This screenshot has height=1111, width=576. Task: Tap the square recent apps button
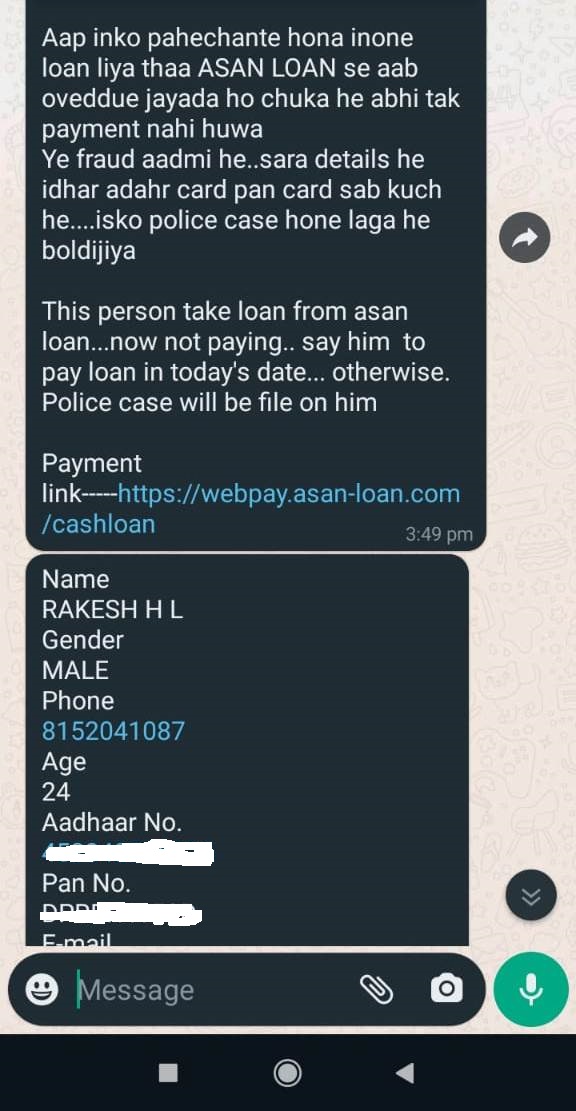click(168, 1073)
